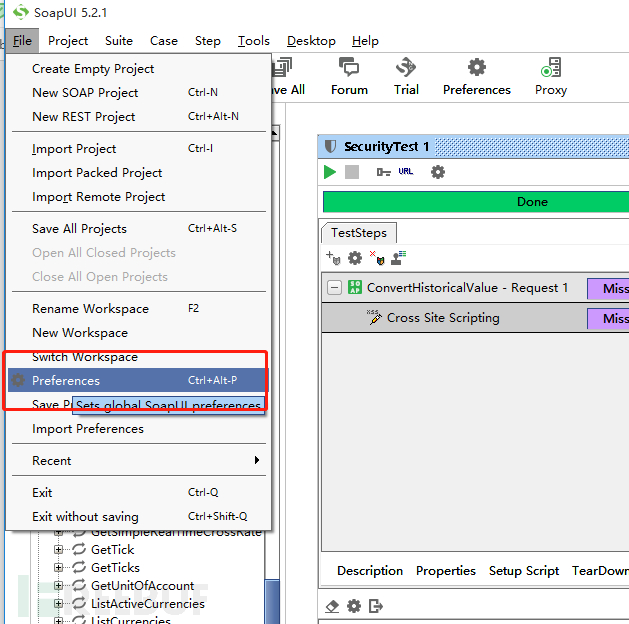The height and width of the screenshot is (624, 629).
Task: Click the clone parameters stamp icon
Action: [399, 258]
